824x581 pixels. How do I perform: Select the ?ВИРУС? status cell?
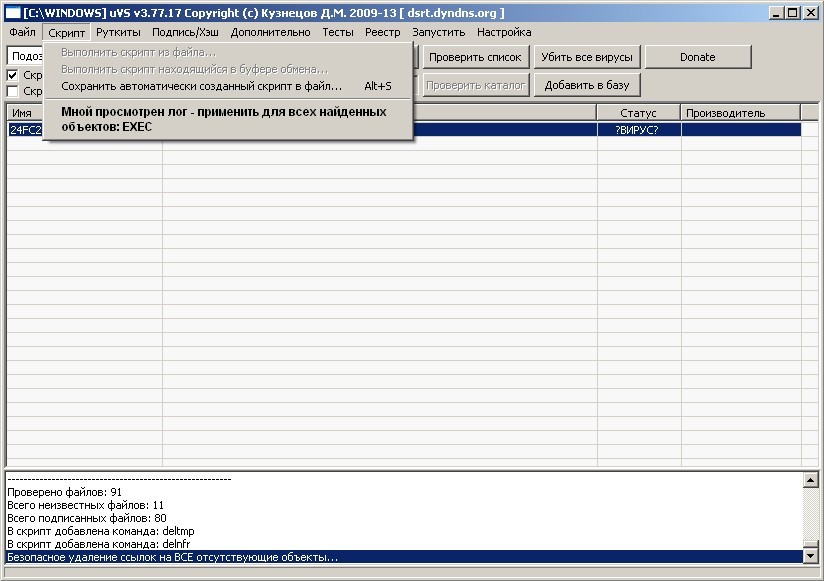point(638,130)
